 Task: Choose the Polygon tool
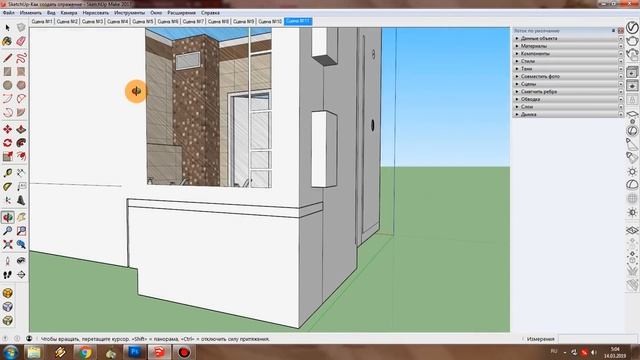(21, 85)
